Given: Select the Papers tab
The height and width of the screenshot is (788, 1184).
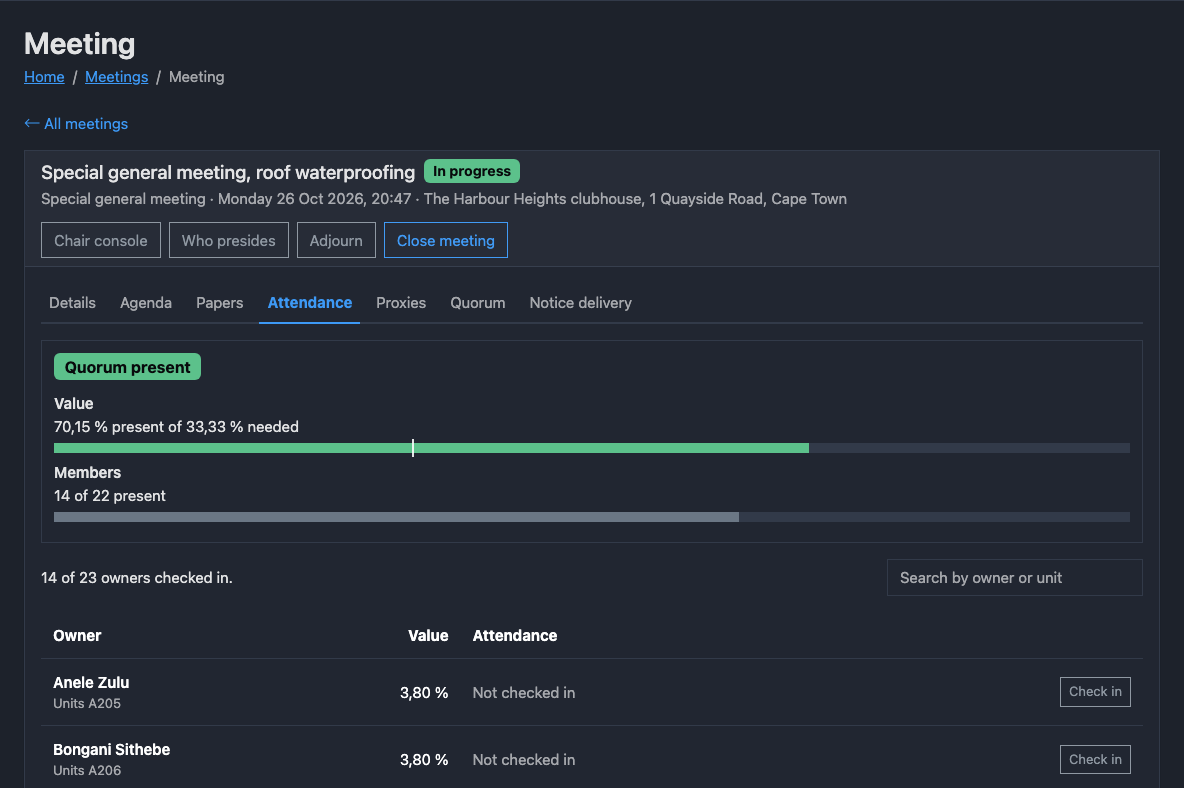Looking at the screenshot, I should 220,303.
